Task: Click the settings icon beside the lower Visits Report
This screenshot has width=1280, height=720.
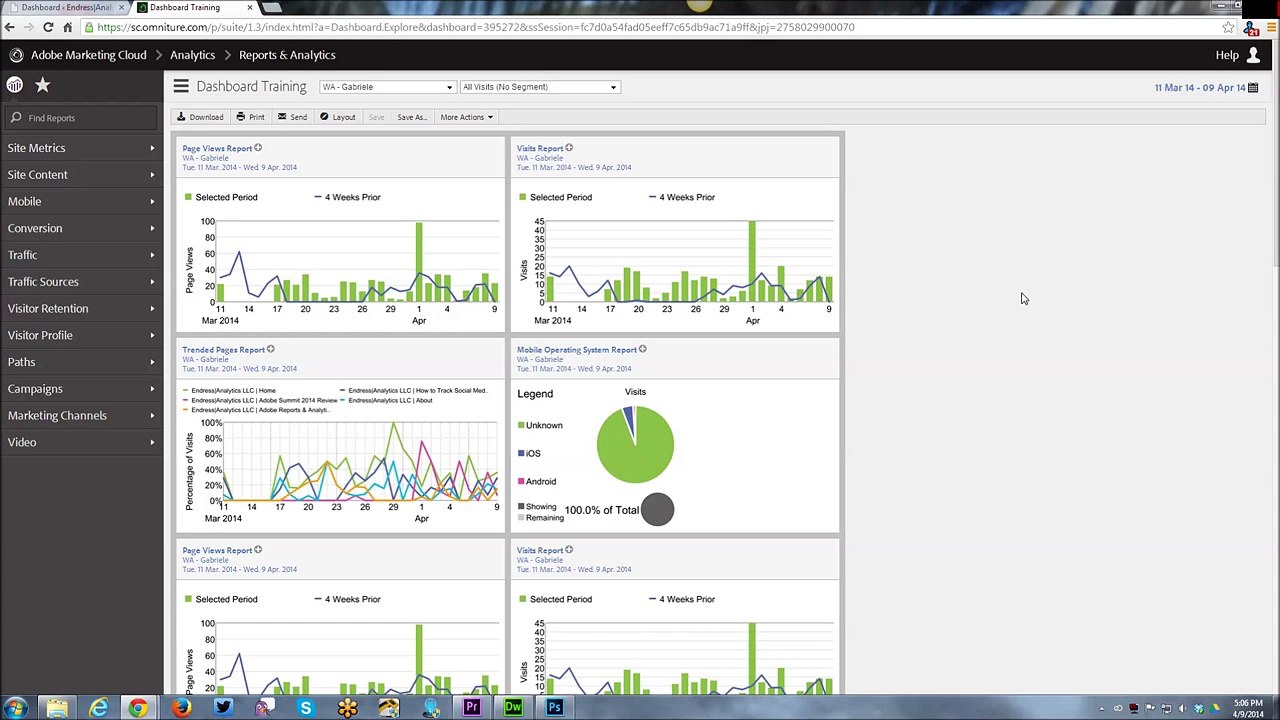Action: tap(569, 549)
